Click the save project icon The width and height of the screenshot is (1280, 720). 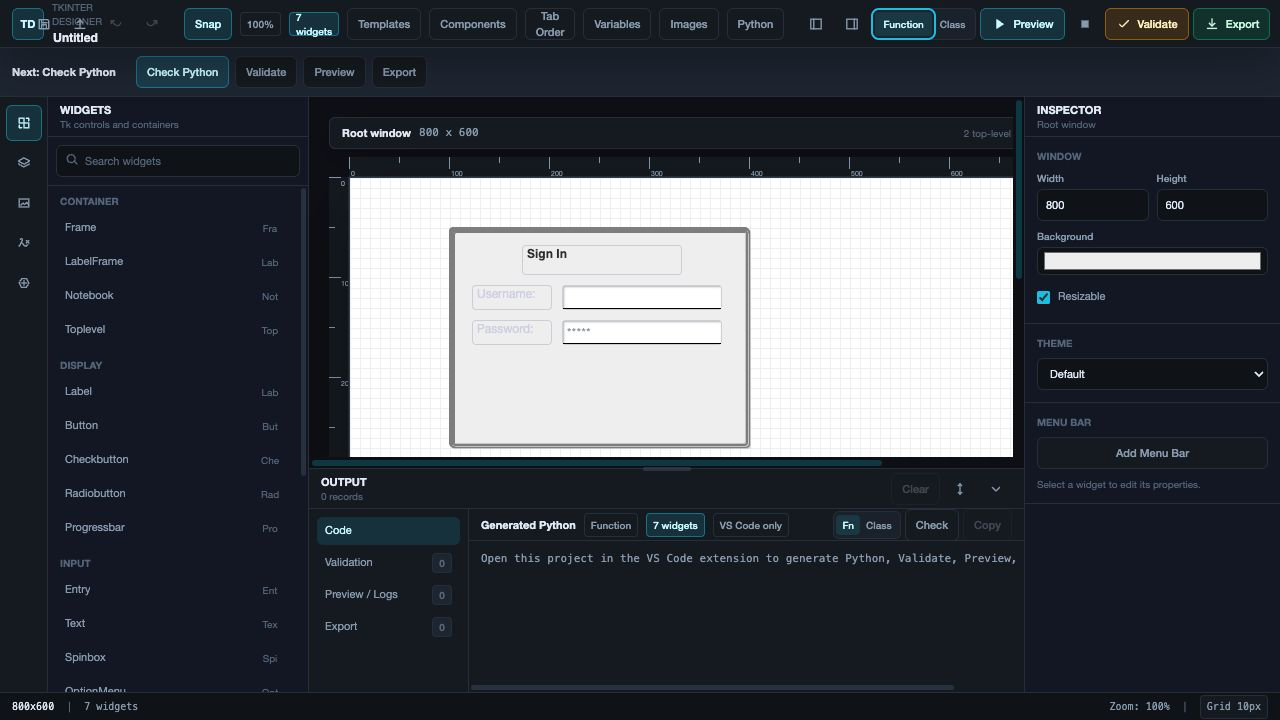44,24
